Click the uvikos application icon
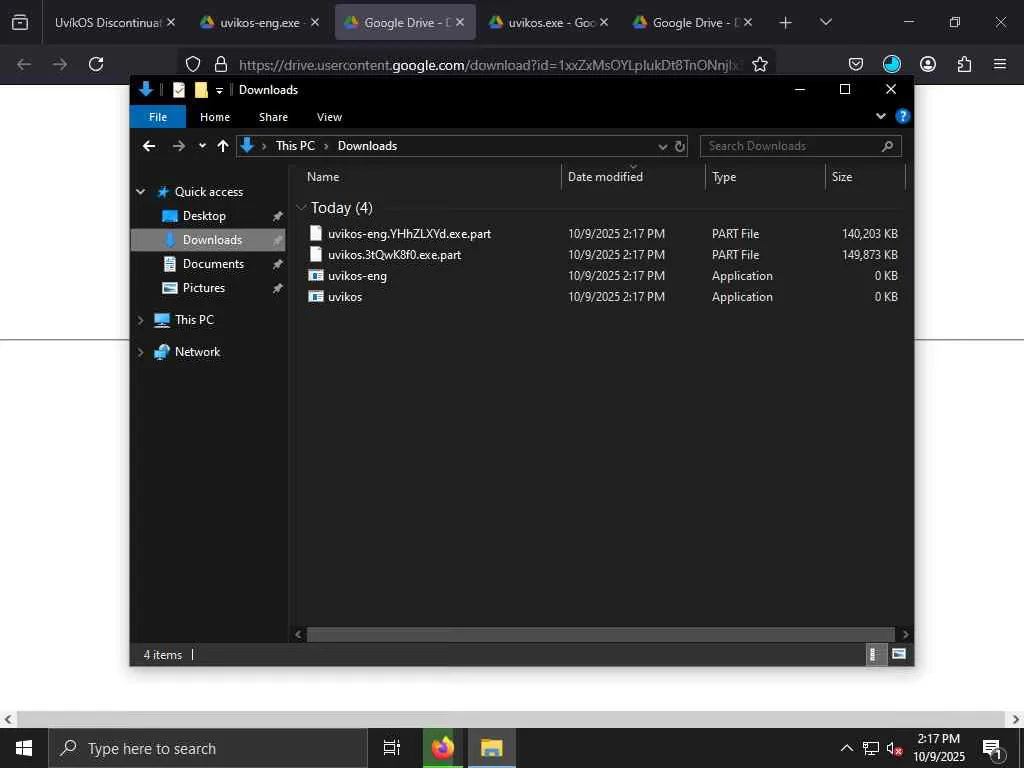The height and width of the screenshot is (768, 1024). click(x=316, y=296)
